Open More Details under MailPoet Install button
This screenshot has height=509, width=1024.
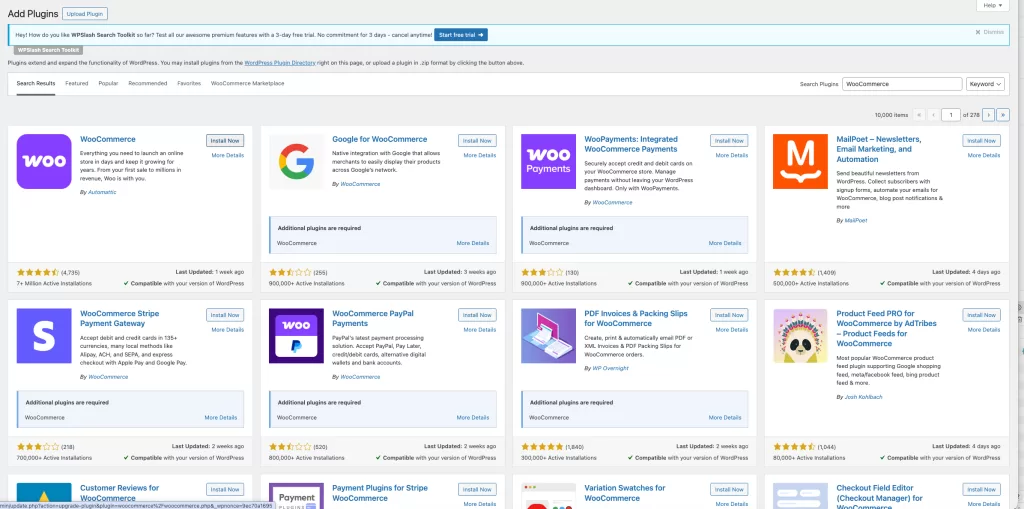[984, 156]
